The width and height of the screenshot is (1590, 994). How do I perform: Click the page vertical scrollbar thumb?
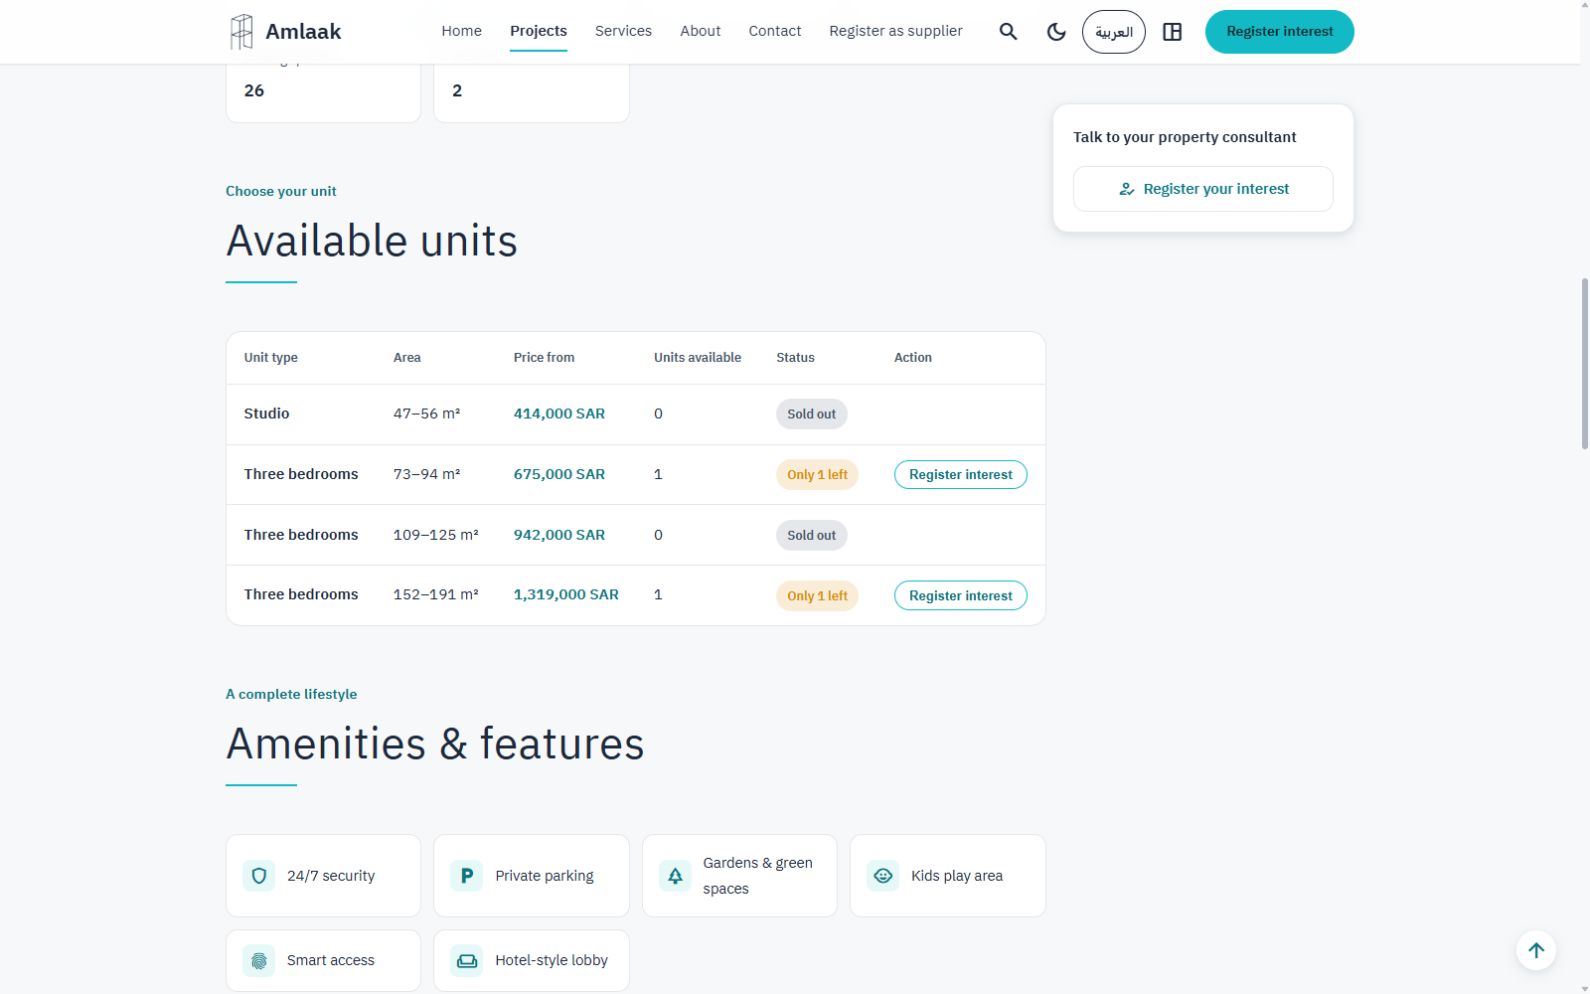[1584, 364]
